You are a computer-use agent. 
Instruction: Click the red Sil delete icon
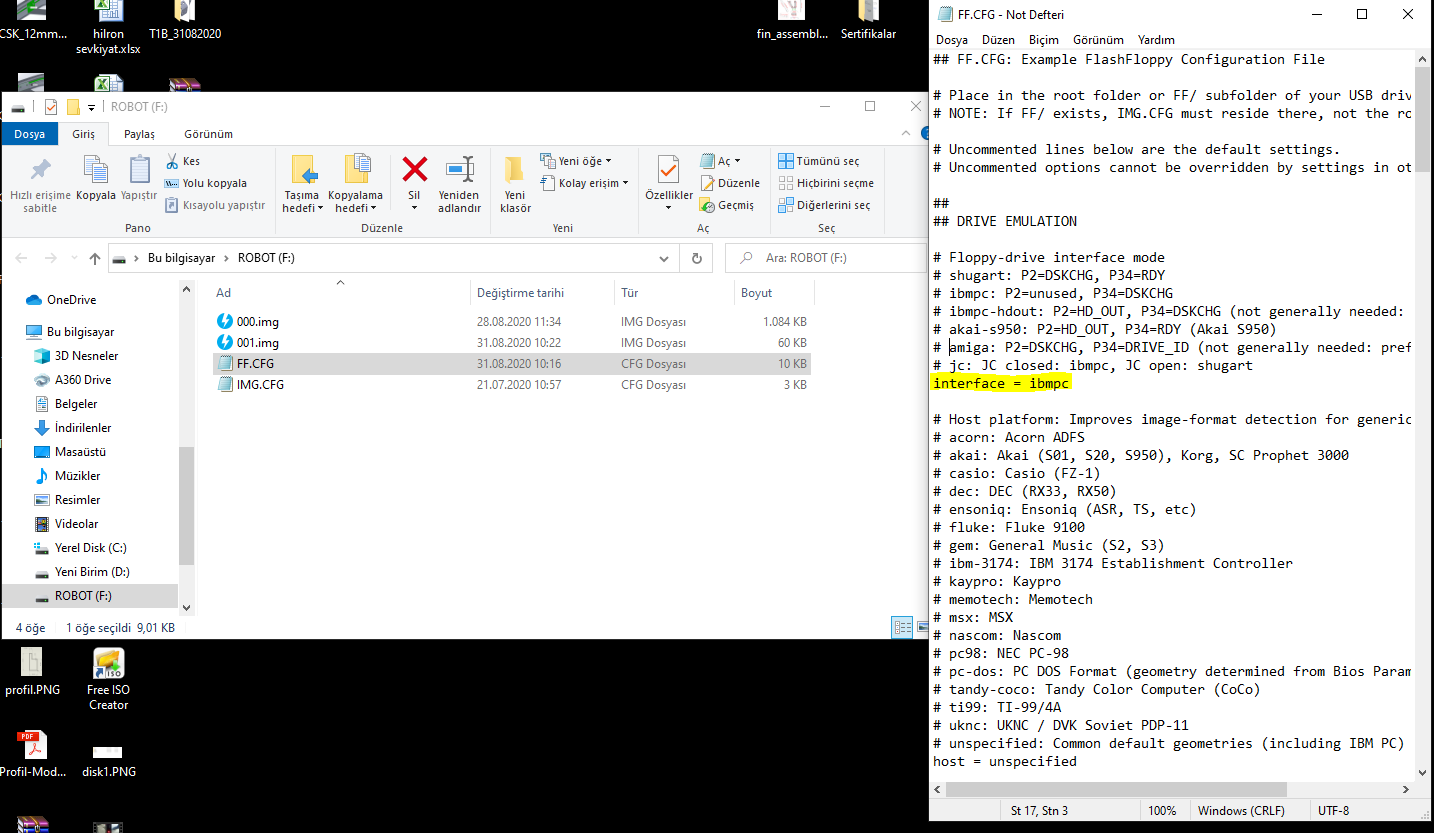[x=414, y=169]
